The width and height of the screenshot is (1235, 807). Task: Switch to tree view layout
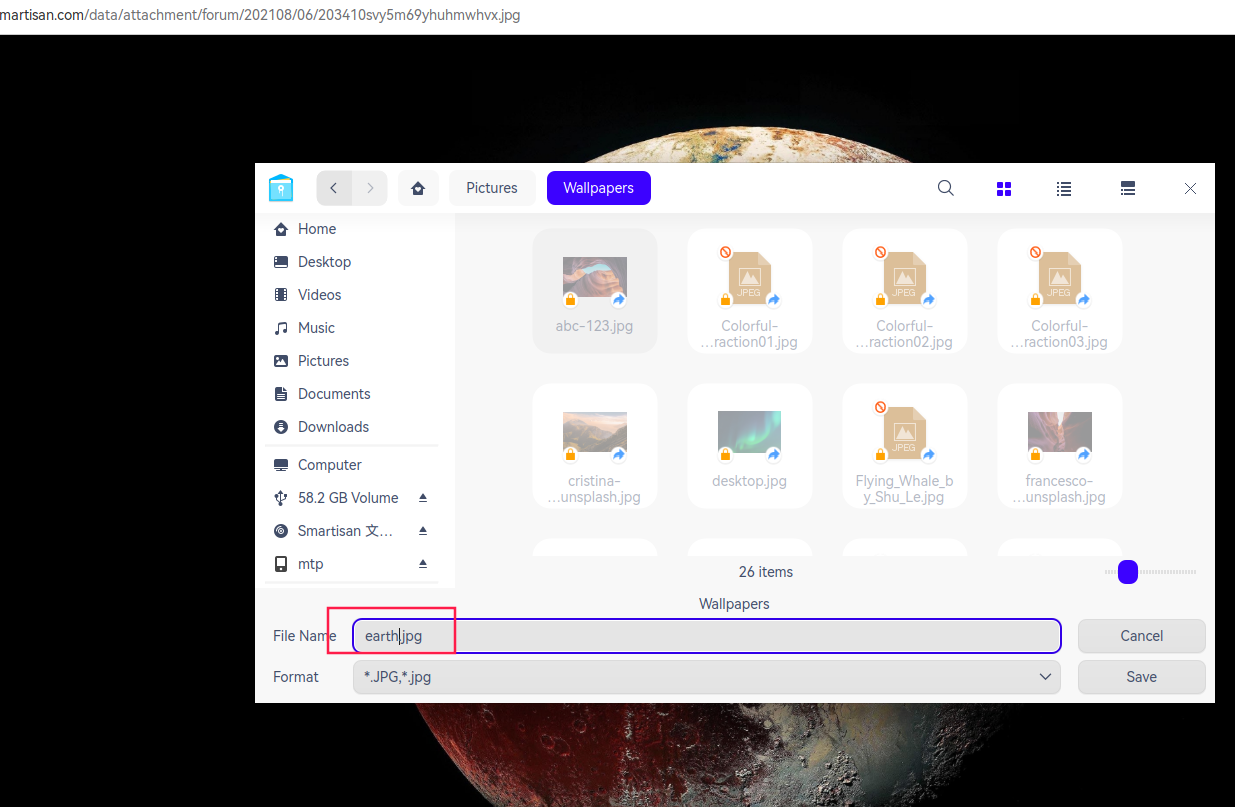tap(1127, 189)
